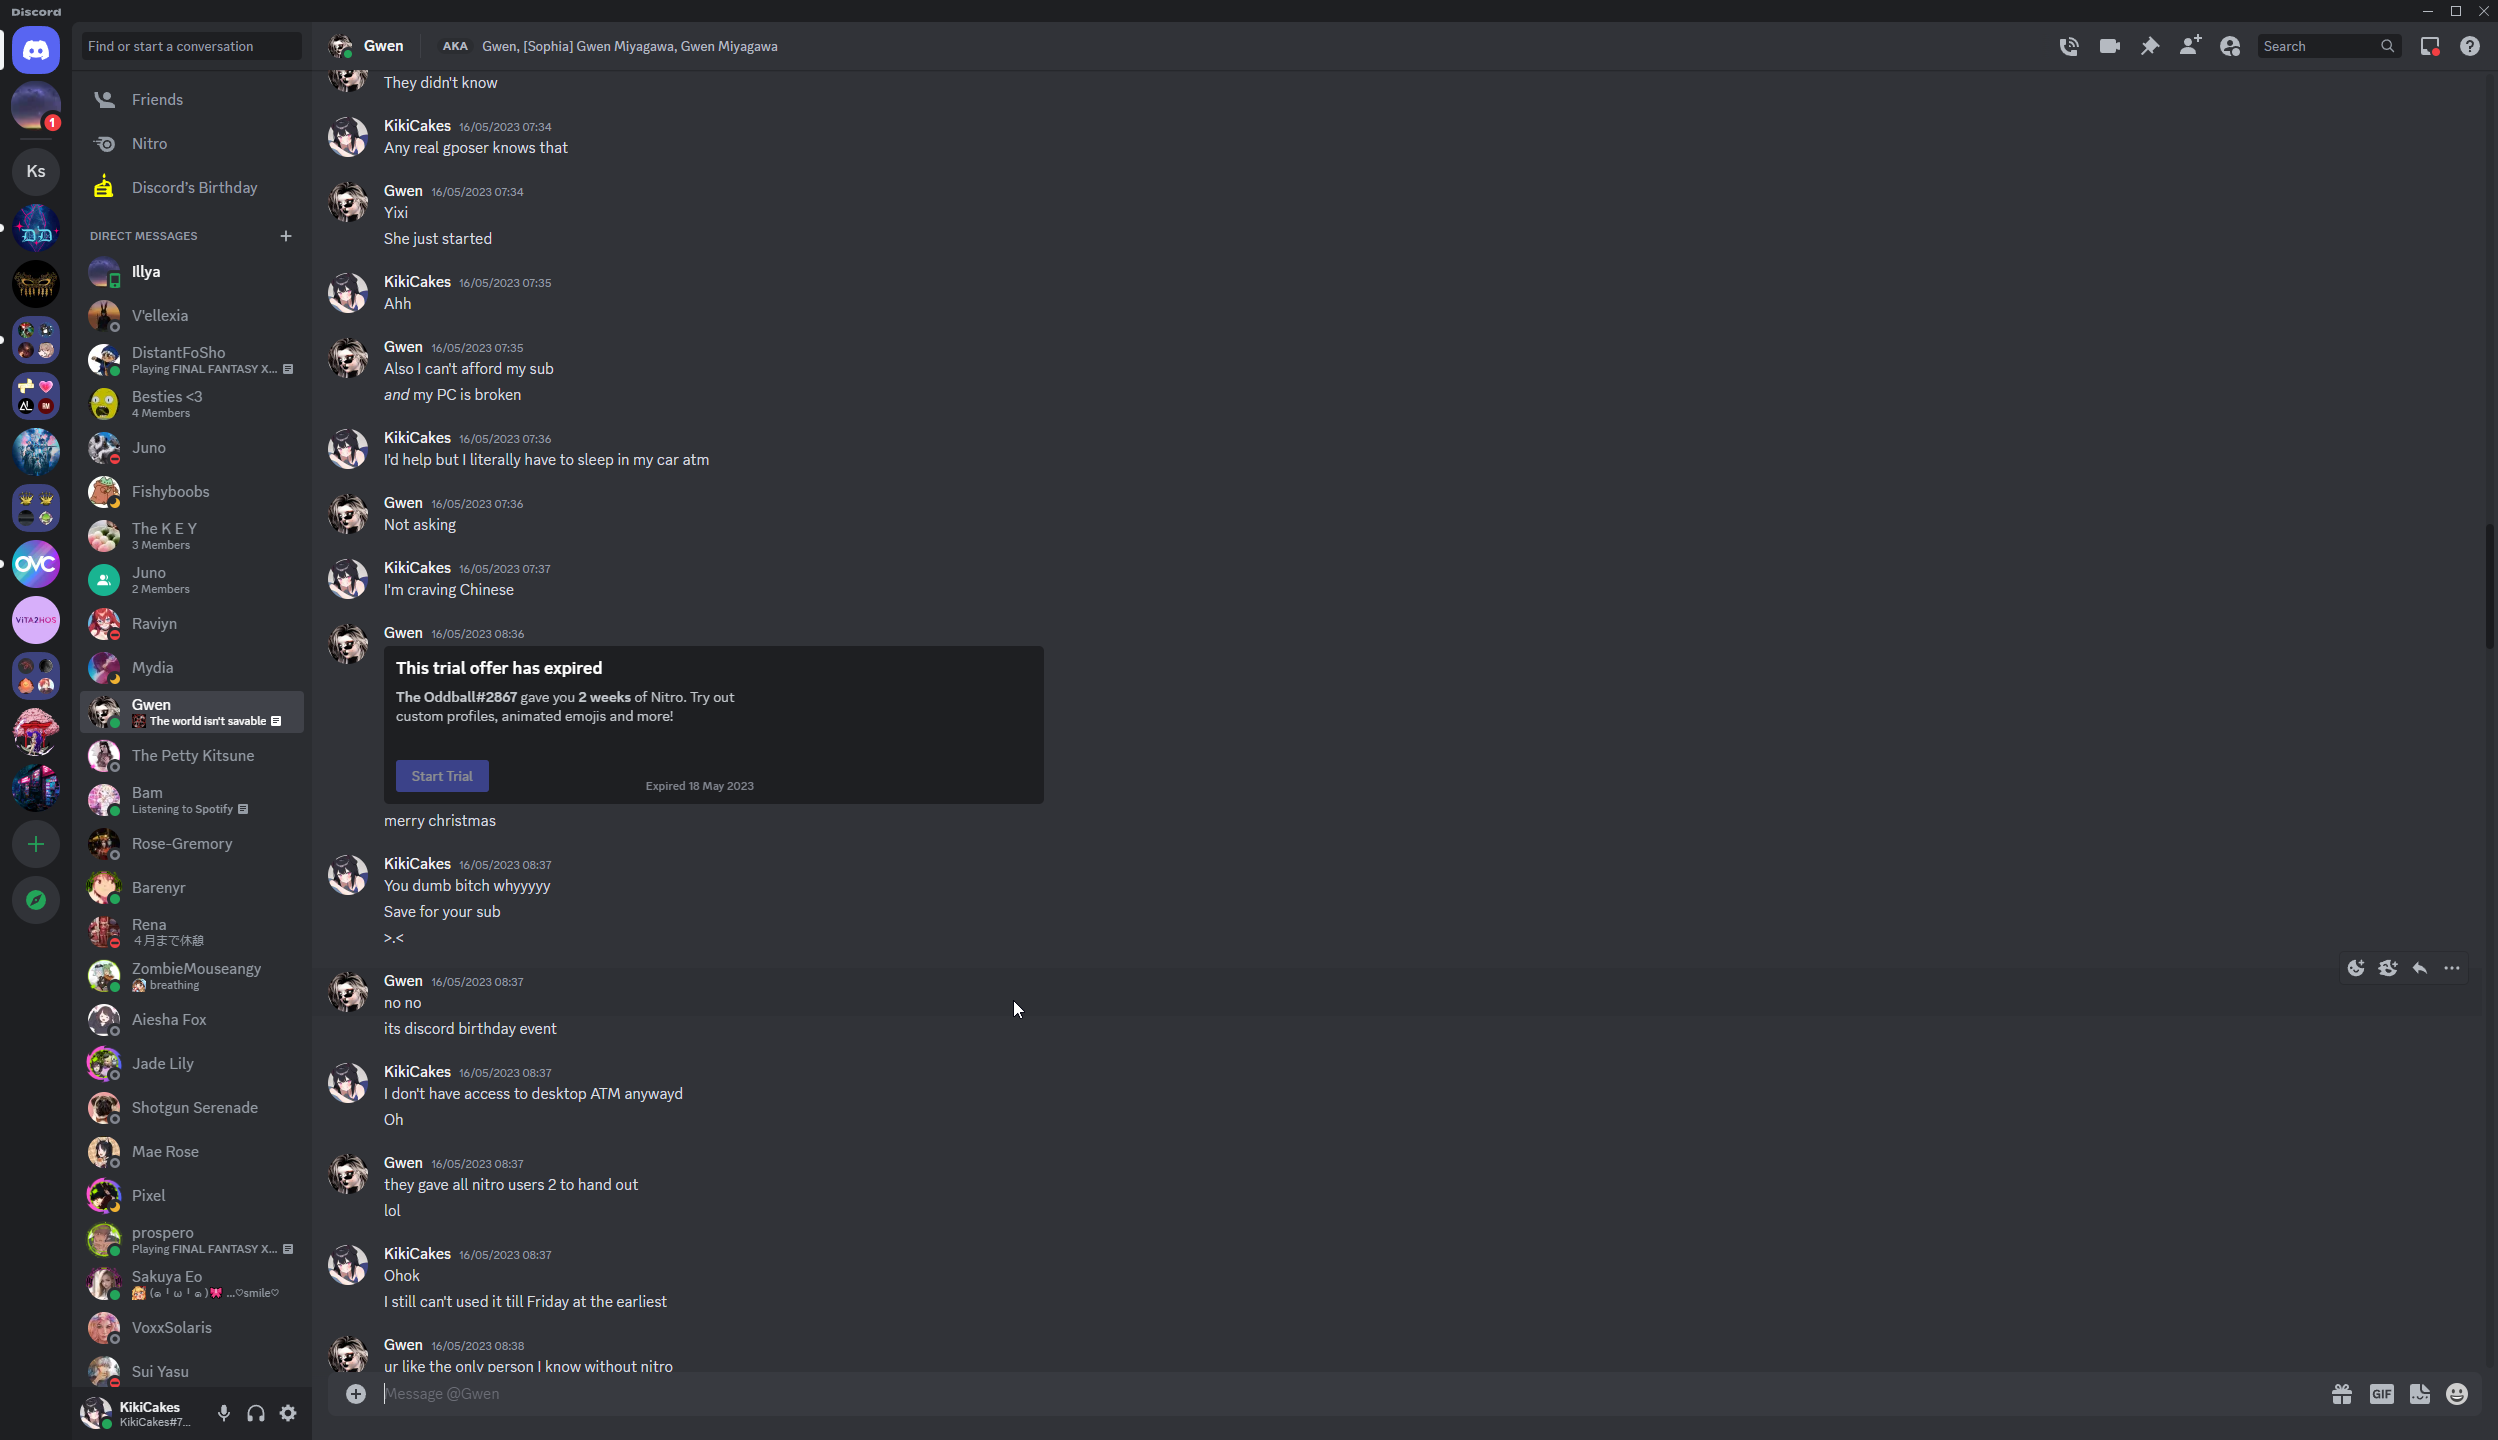Show user profile icon in header
The width and height of the screenshot is (2498, 1440).
pyautogui.click(x=2230, y=46)
